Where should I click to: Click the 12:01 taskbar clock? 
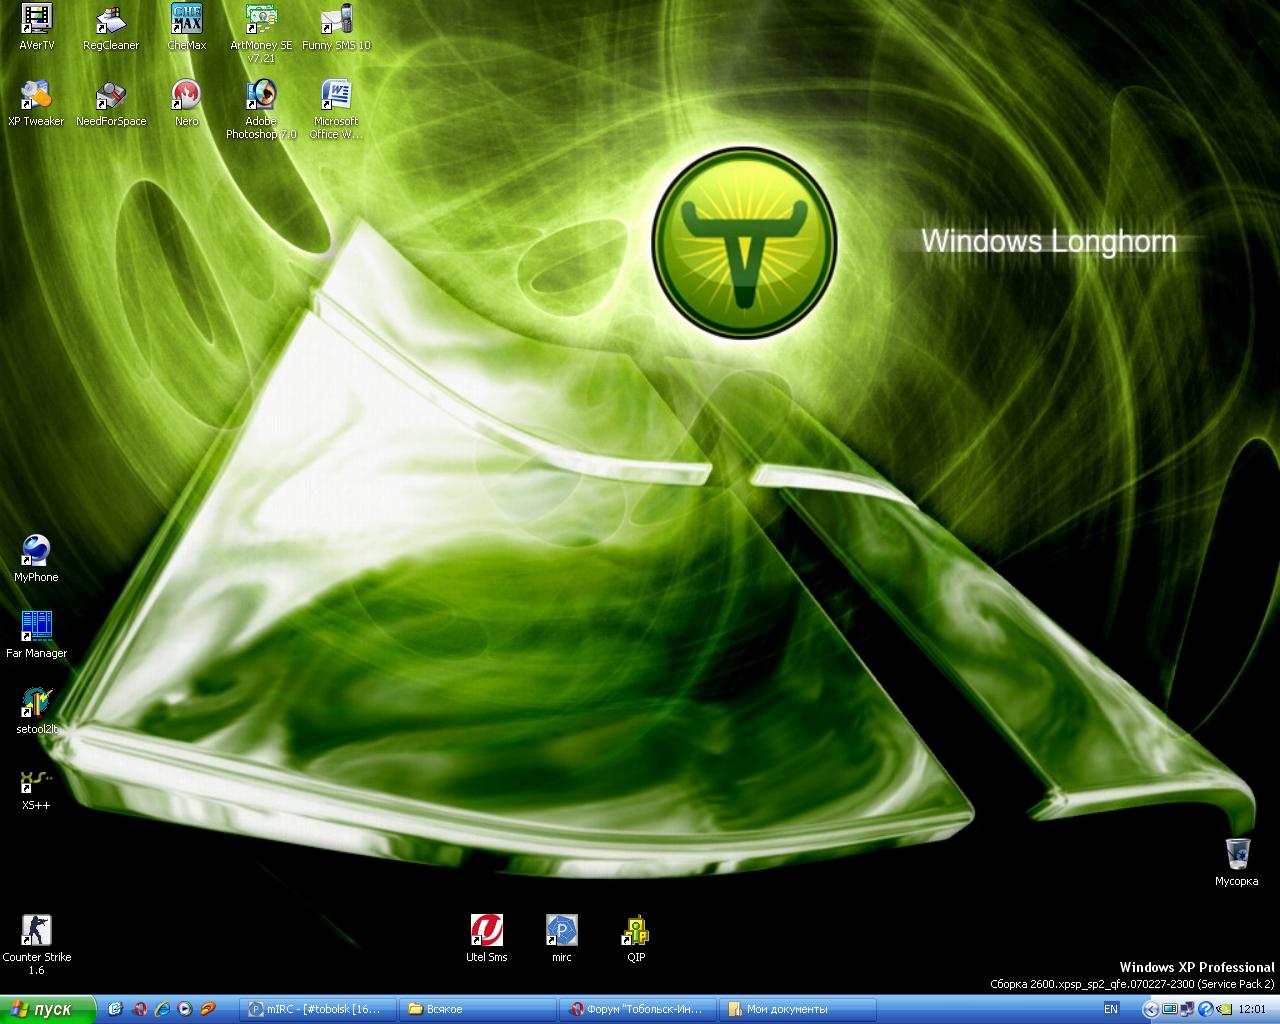[x=1252, y=1009]
